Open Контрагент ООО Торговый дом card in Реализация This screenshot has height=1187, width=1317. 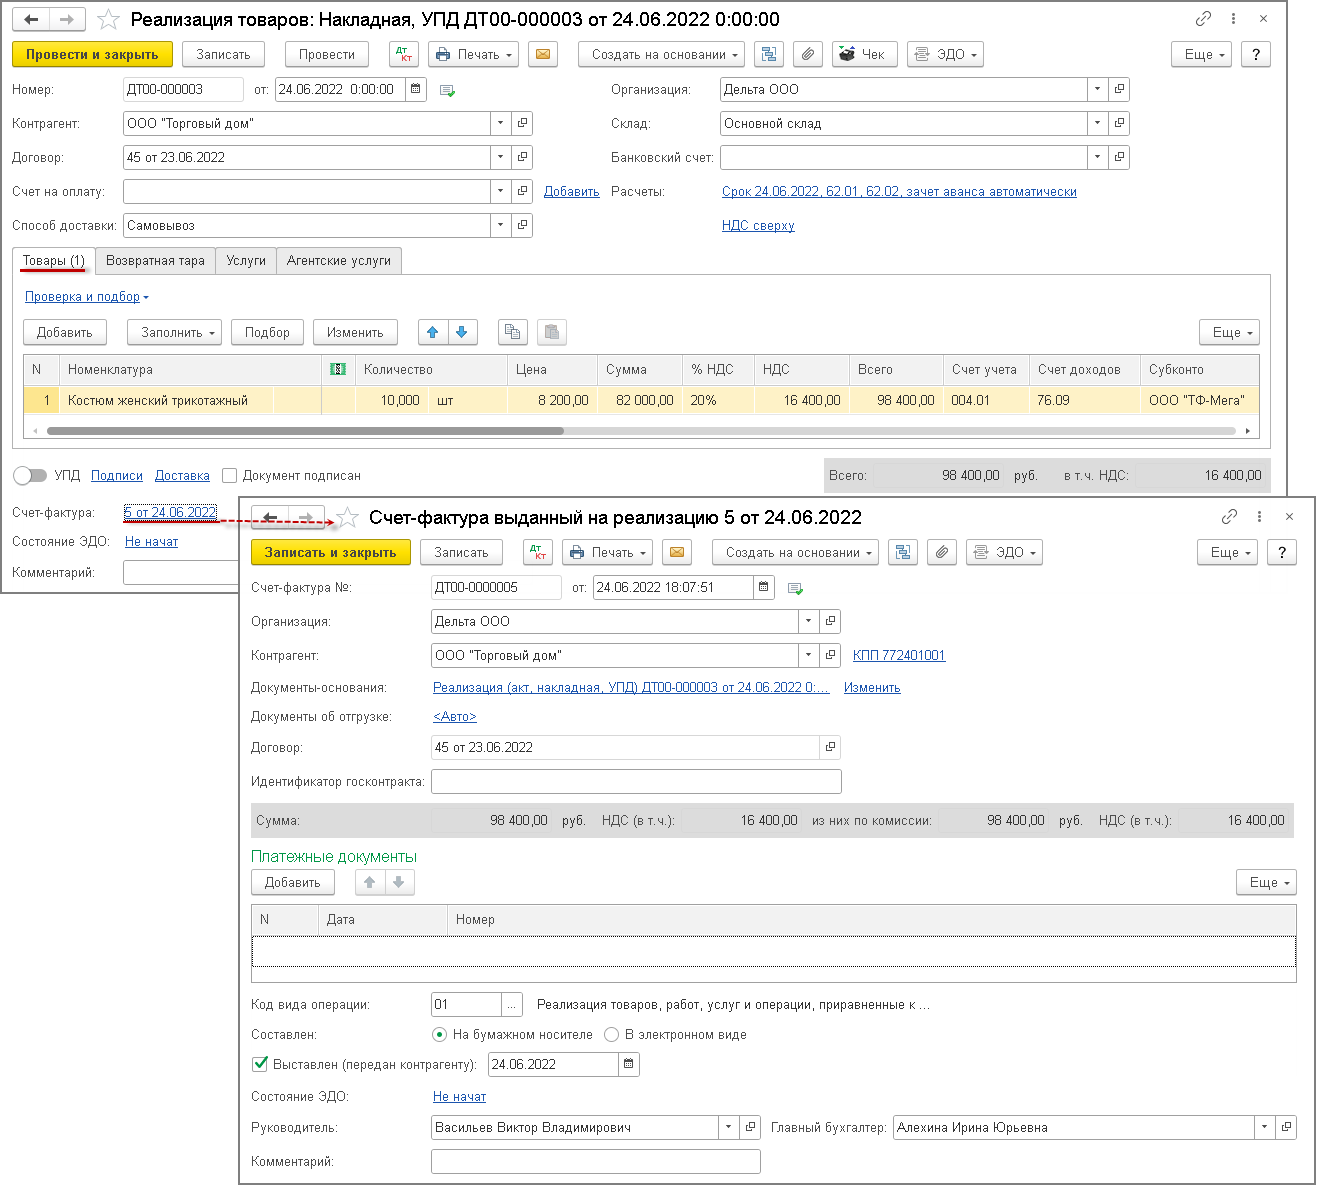point(522,123)
